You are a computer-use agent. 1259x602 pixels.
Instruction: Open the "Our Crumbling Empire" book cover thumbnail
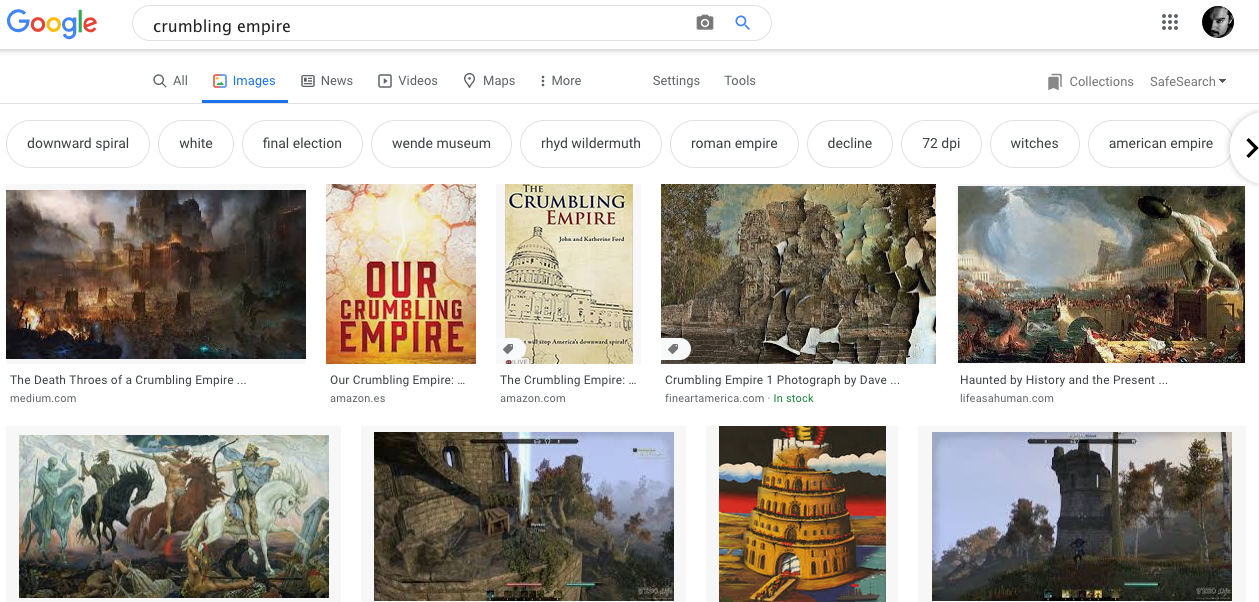(x=401, y=273)
